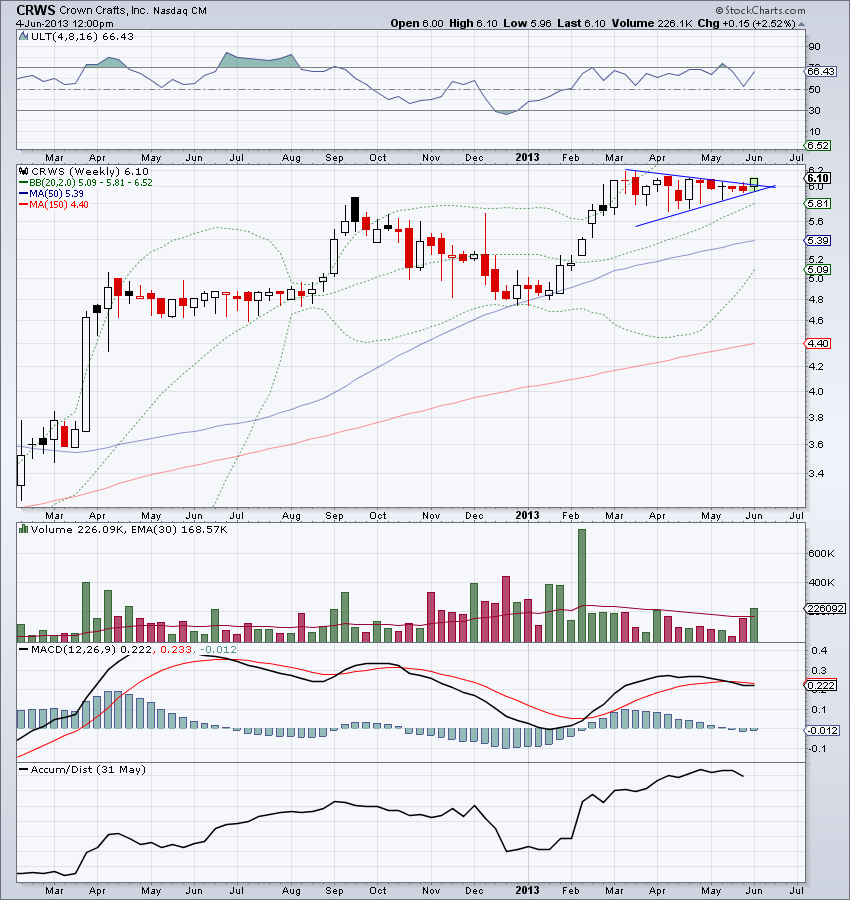The height and width of the screenshot is (900, 850).
Task: Click the bold 2013 label under price chart
Action: click(x=527, y=515)
